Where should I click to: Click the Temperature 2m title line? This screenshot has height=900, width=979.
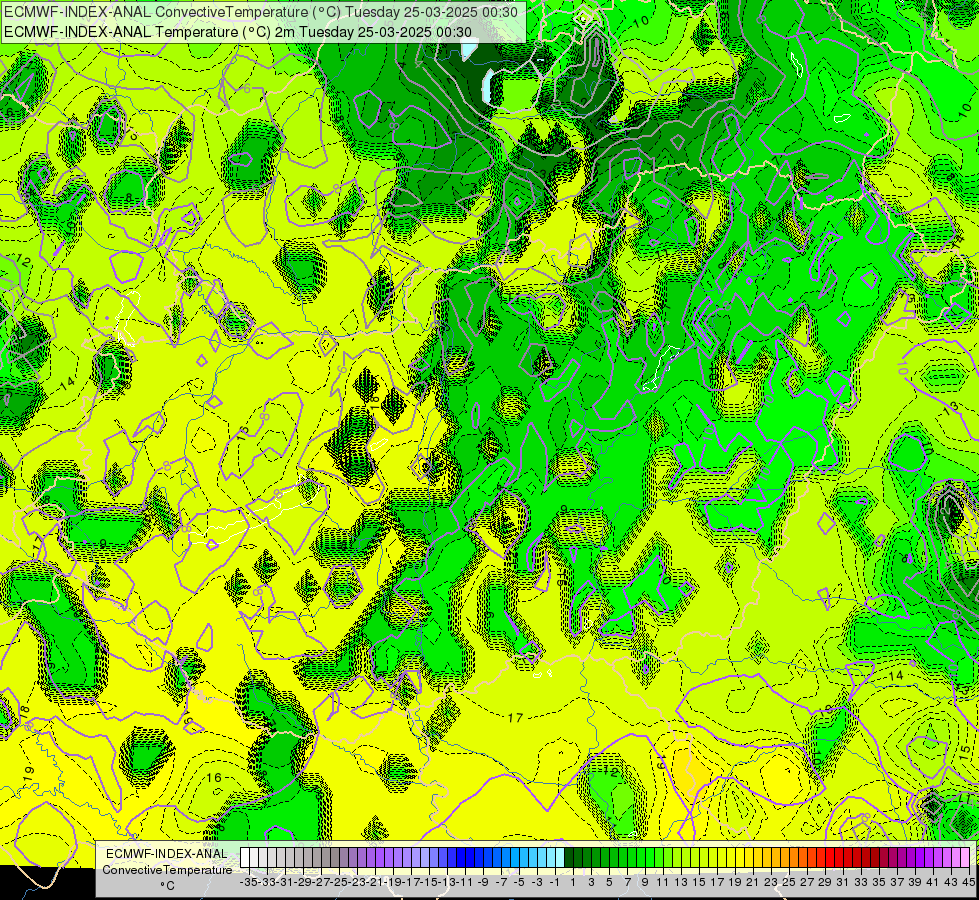237,32
